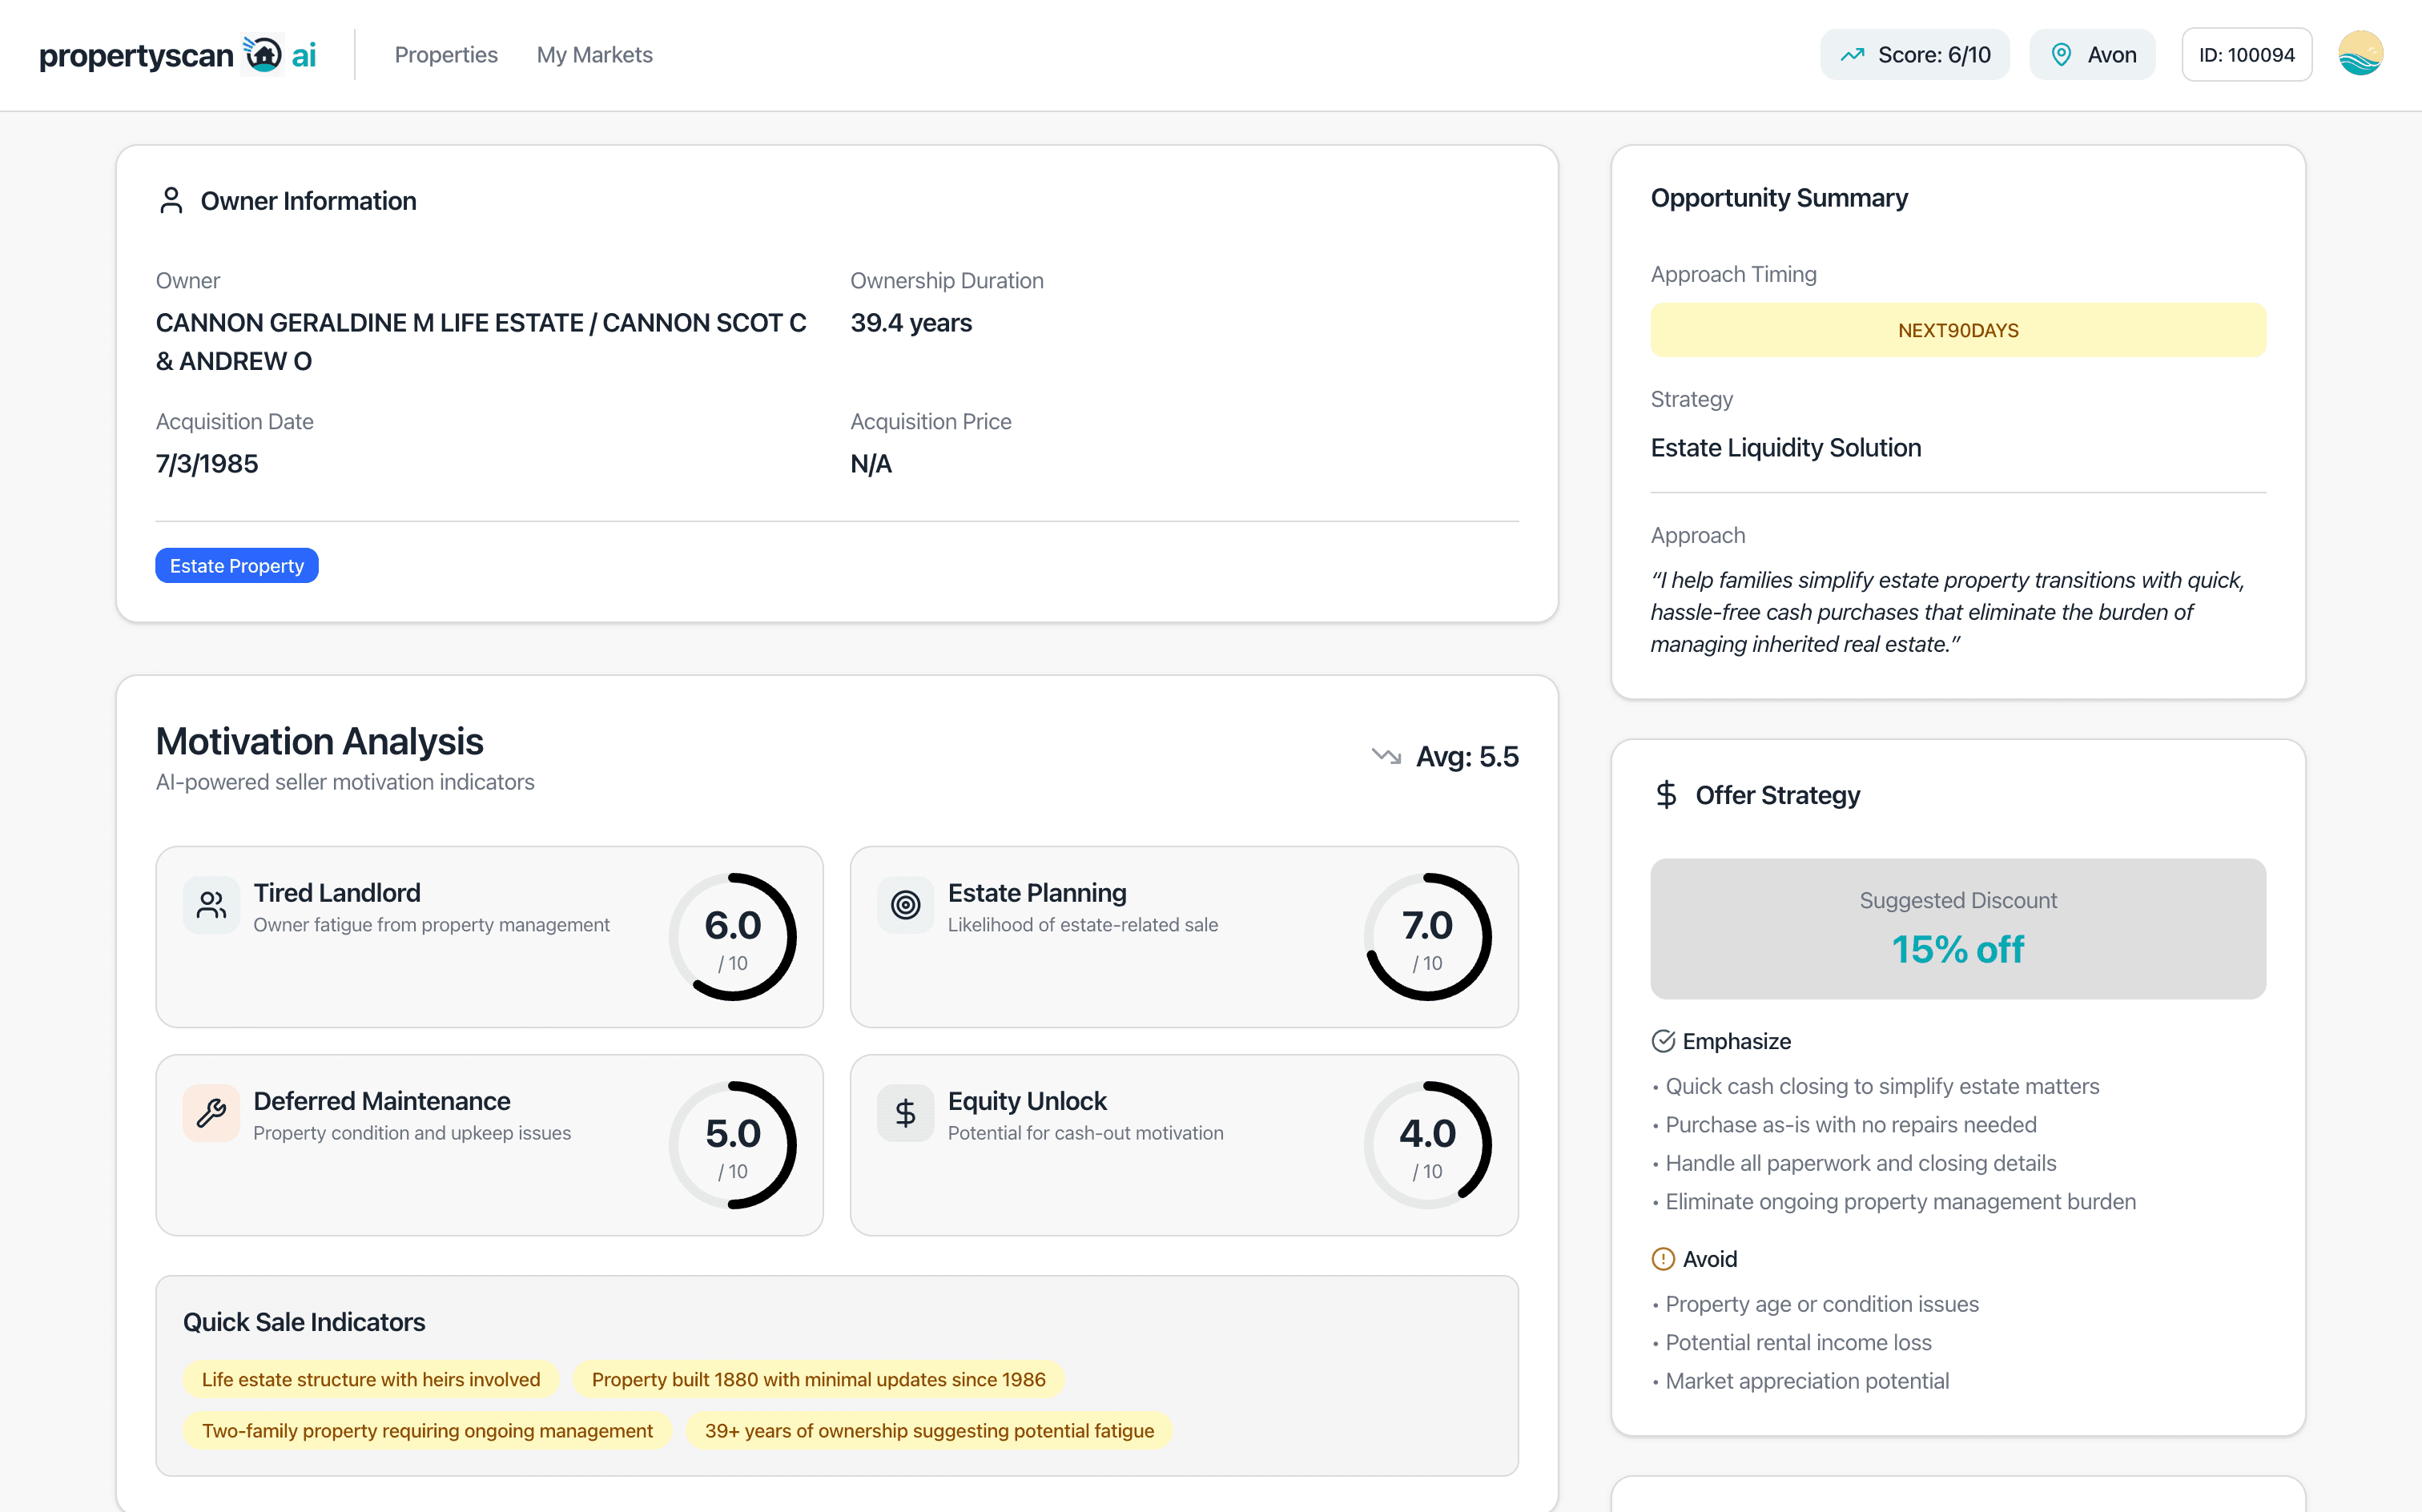Click the Deferred Maintenance wrench icon
The image size is (2422, 1512).
pyautogui.click(x=211, y=1113)
